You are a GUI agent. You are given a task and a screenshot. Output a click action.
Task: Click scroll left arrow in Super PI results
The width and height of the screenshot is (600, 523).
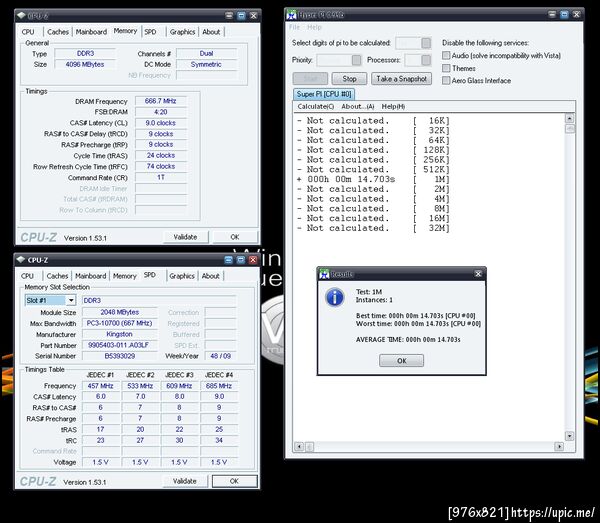[x=299, y=446]
